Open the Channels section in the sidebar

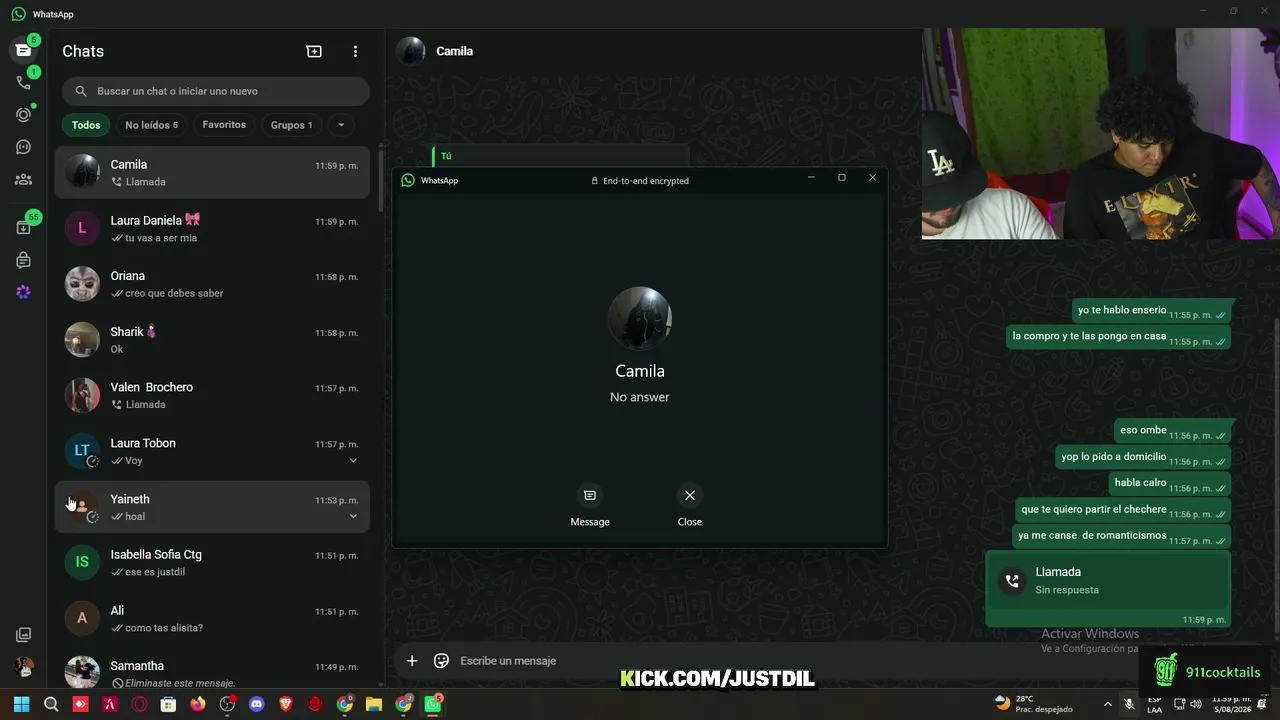(23, 147)
